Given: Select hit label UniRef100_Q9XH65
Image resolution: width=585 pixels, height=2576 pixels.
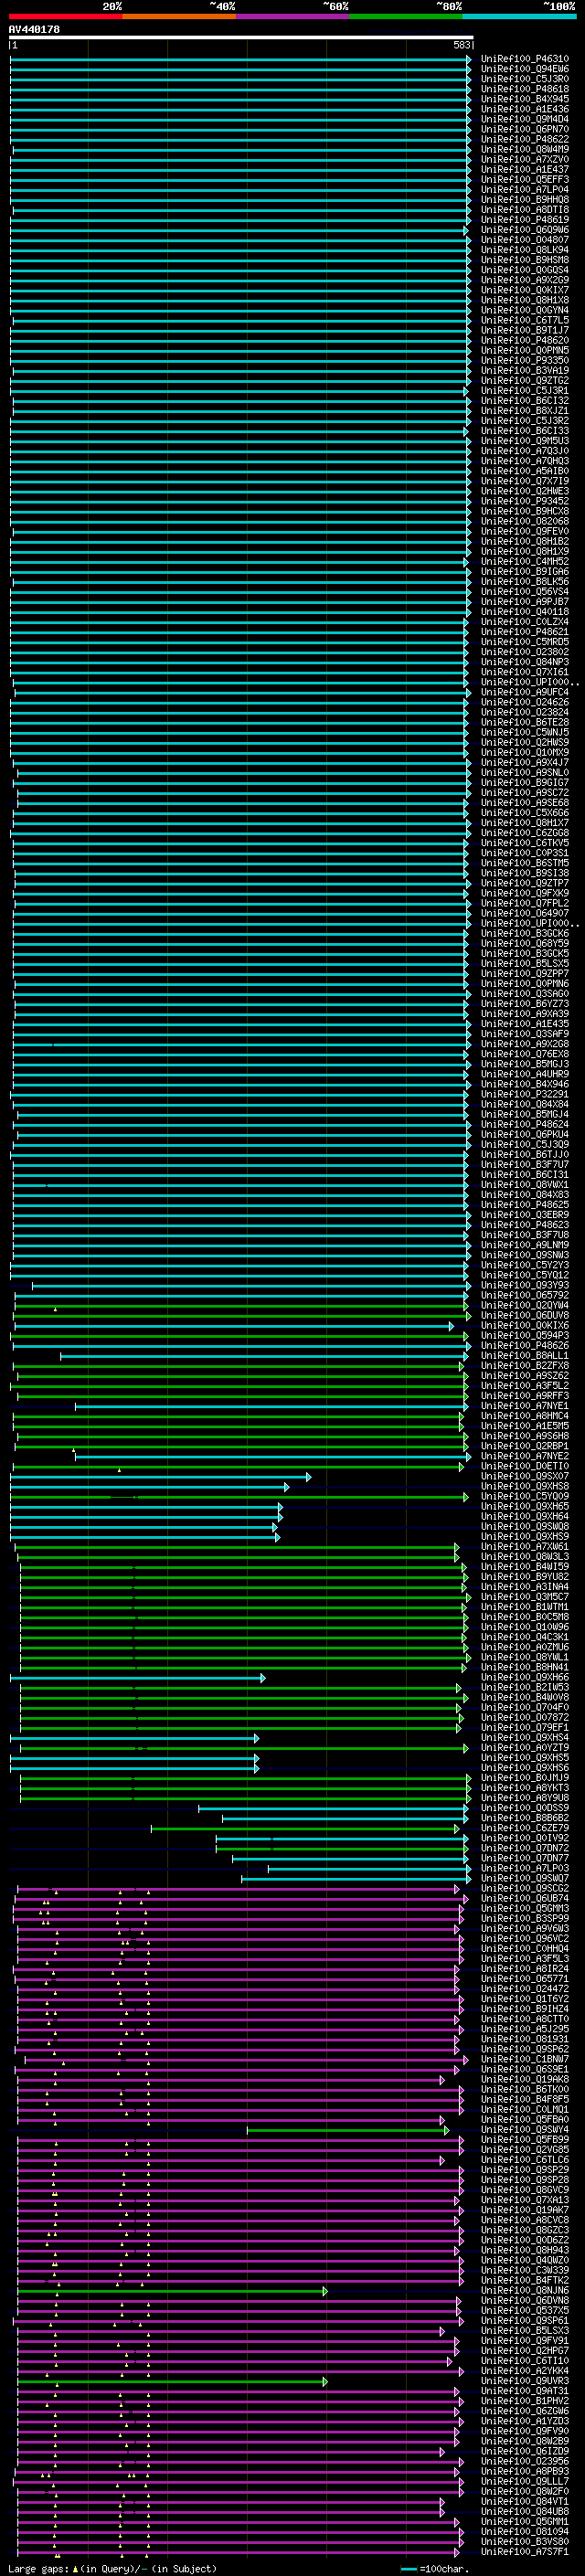Looking at the screenshot, I should coord(525,1506).
